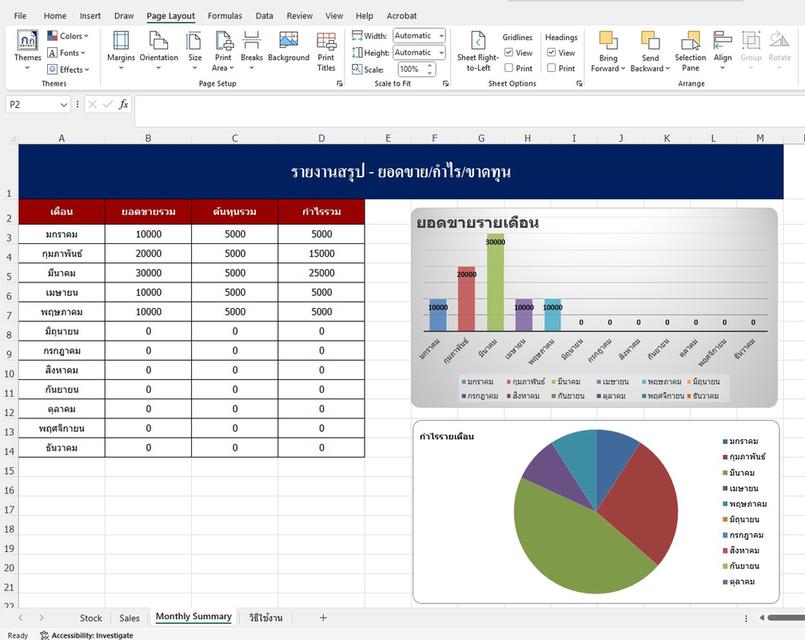This screenshot has height=640, width=805.
Task: Select column D header
Action: click(321, 138)
